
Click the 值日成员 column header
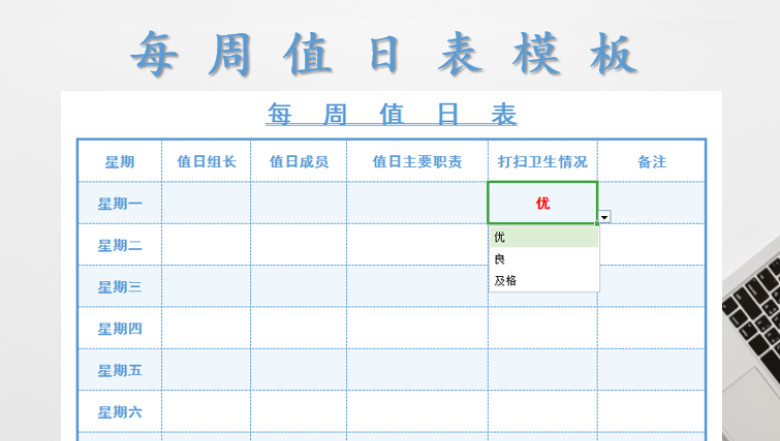click(298, 162)
